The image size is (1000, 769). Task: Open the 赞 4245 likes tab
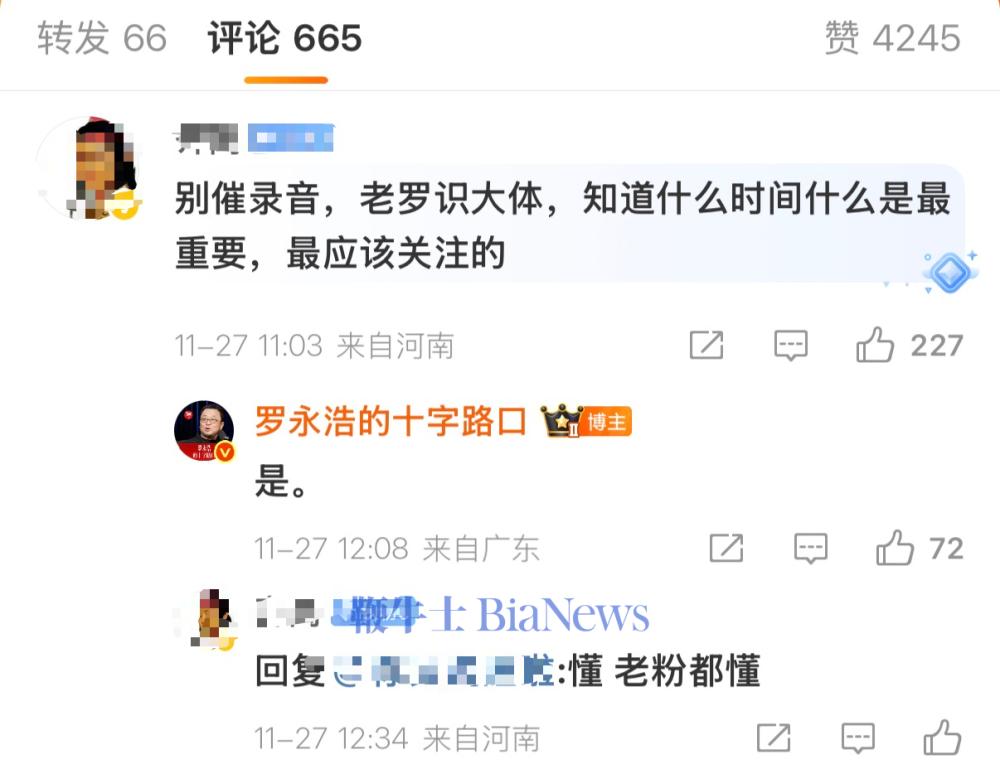tap(892, 38)
